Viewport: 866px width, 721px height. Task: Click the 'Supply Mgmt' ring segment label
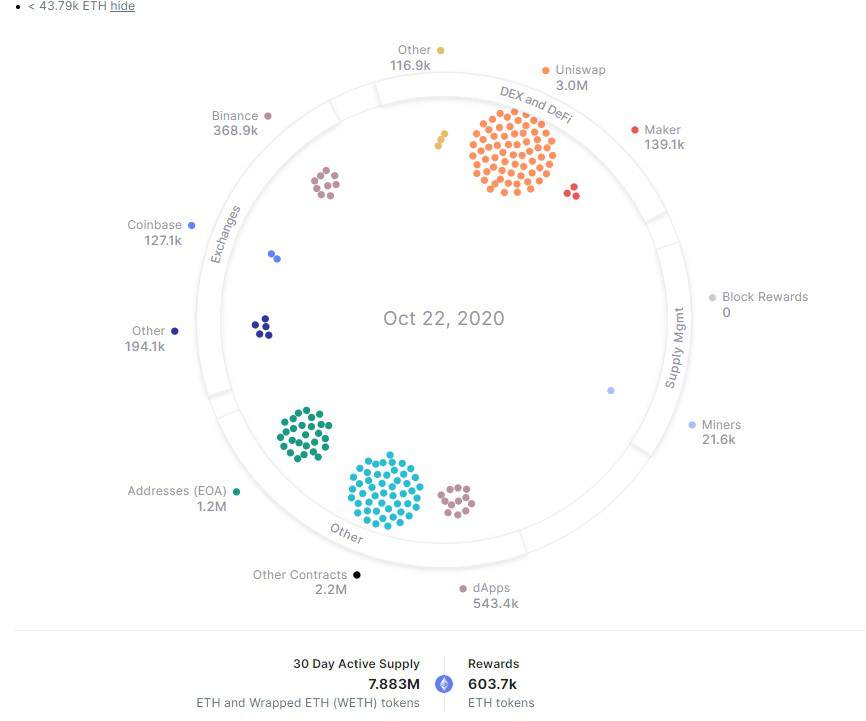coord(675,348)
